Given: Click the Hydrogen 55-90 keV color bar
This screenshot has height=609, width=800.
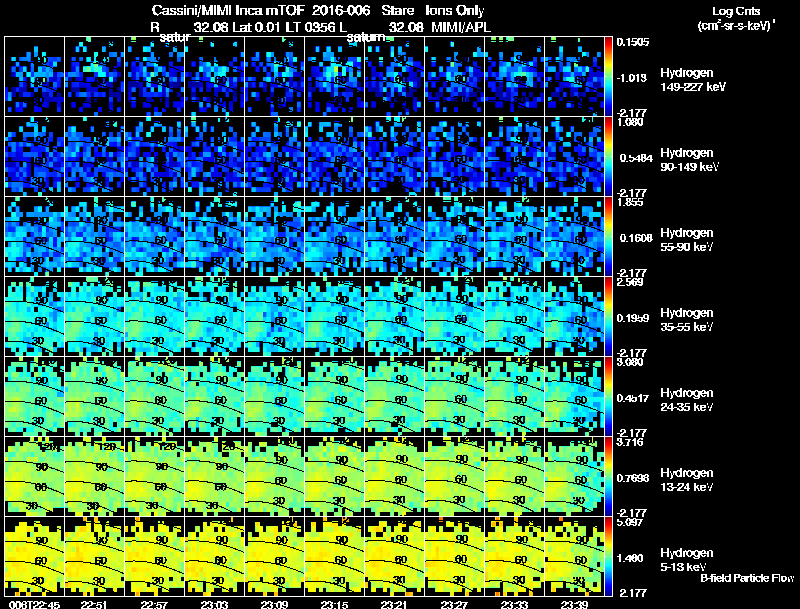Looking at the screenshot, I should (608, 236).
